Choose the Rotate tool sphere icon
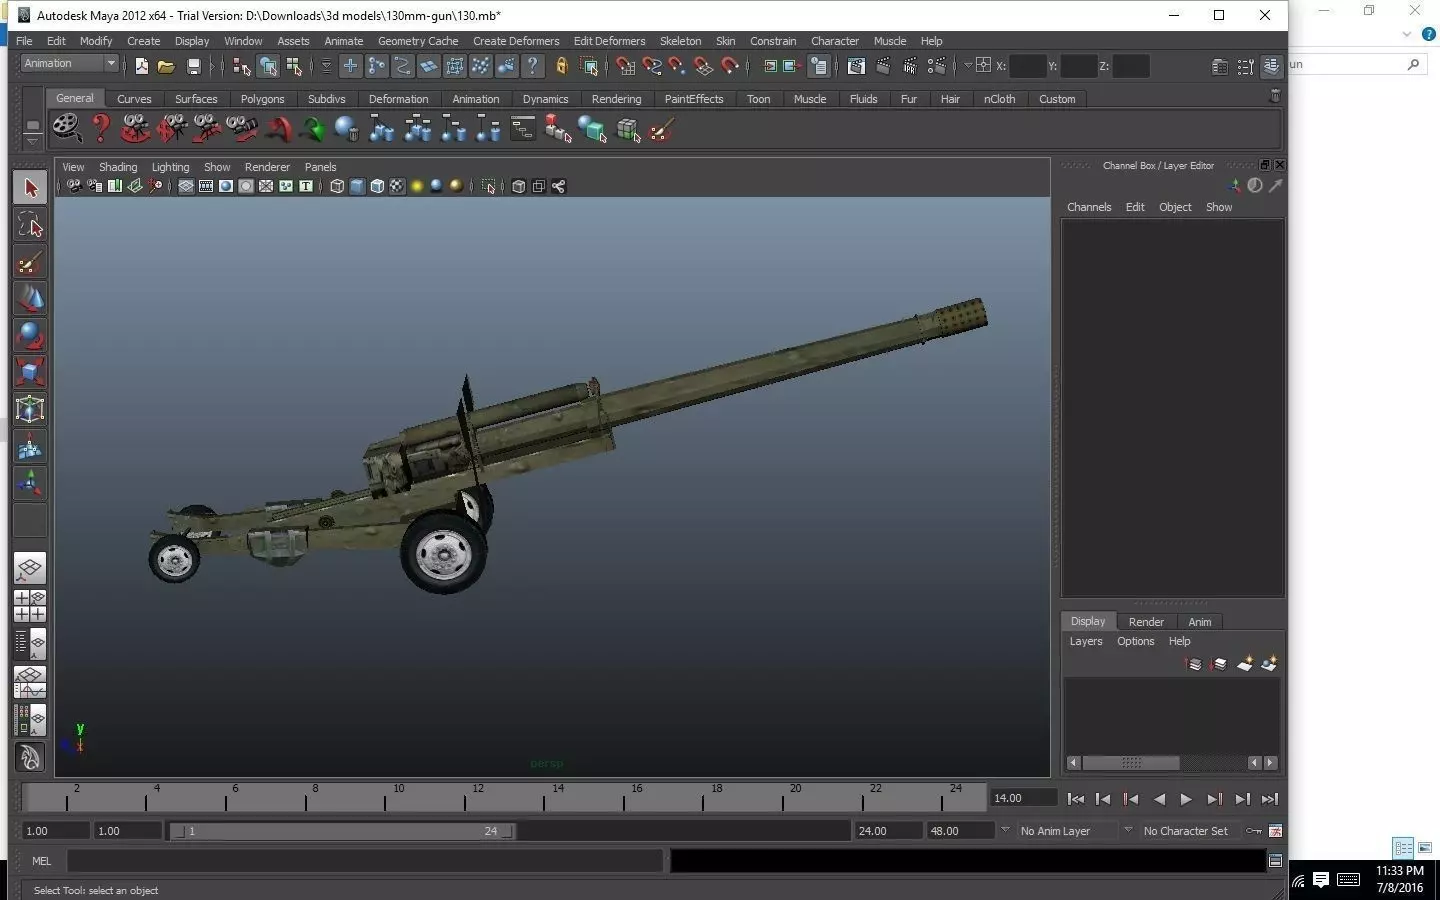The height and width of the screenshot is (900, 1440). 30,336
